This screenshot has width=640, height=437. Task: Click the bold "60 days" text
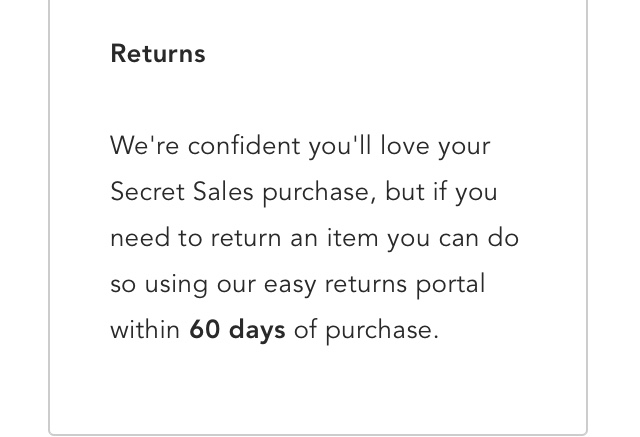237,330
